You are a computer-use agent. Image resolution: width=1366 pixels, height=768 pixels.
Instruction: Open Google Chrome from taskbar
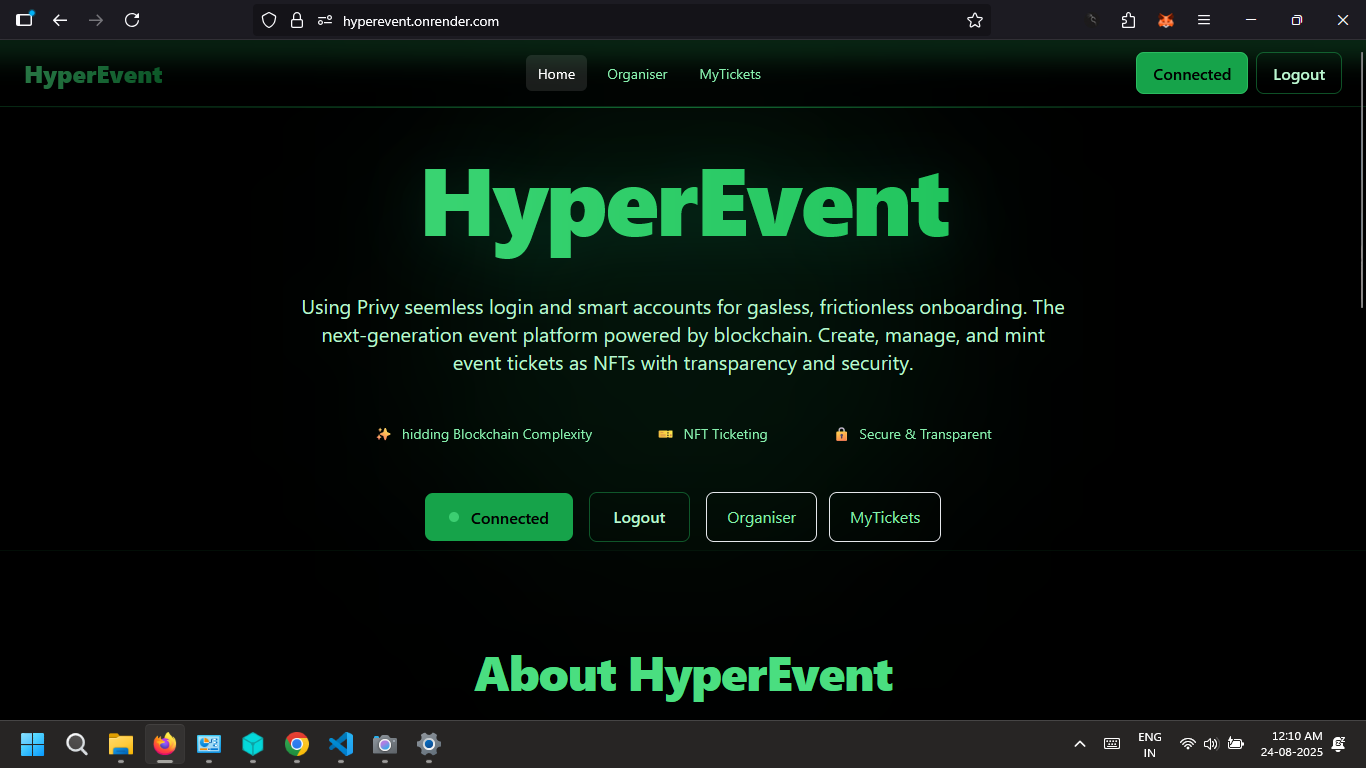pos(297,744)
